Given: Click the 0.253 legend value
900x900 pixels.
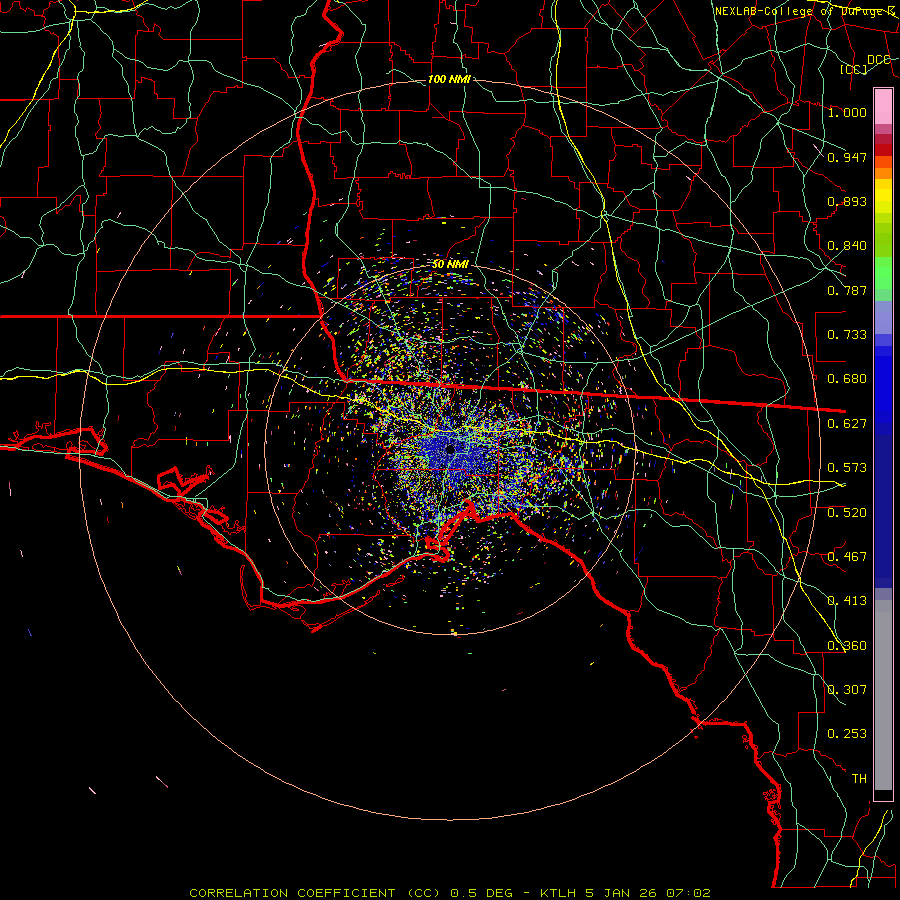Looking at the screenshot, I should click(x=847, y=734).
